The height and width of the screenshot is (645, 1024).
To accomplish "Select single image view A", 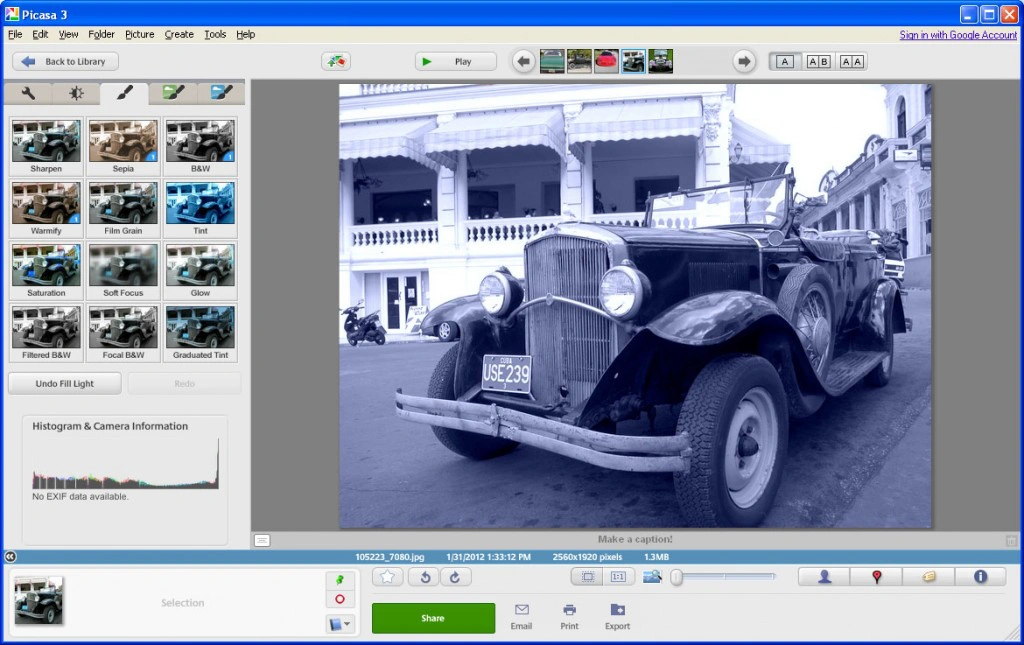I will point(784,61).
